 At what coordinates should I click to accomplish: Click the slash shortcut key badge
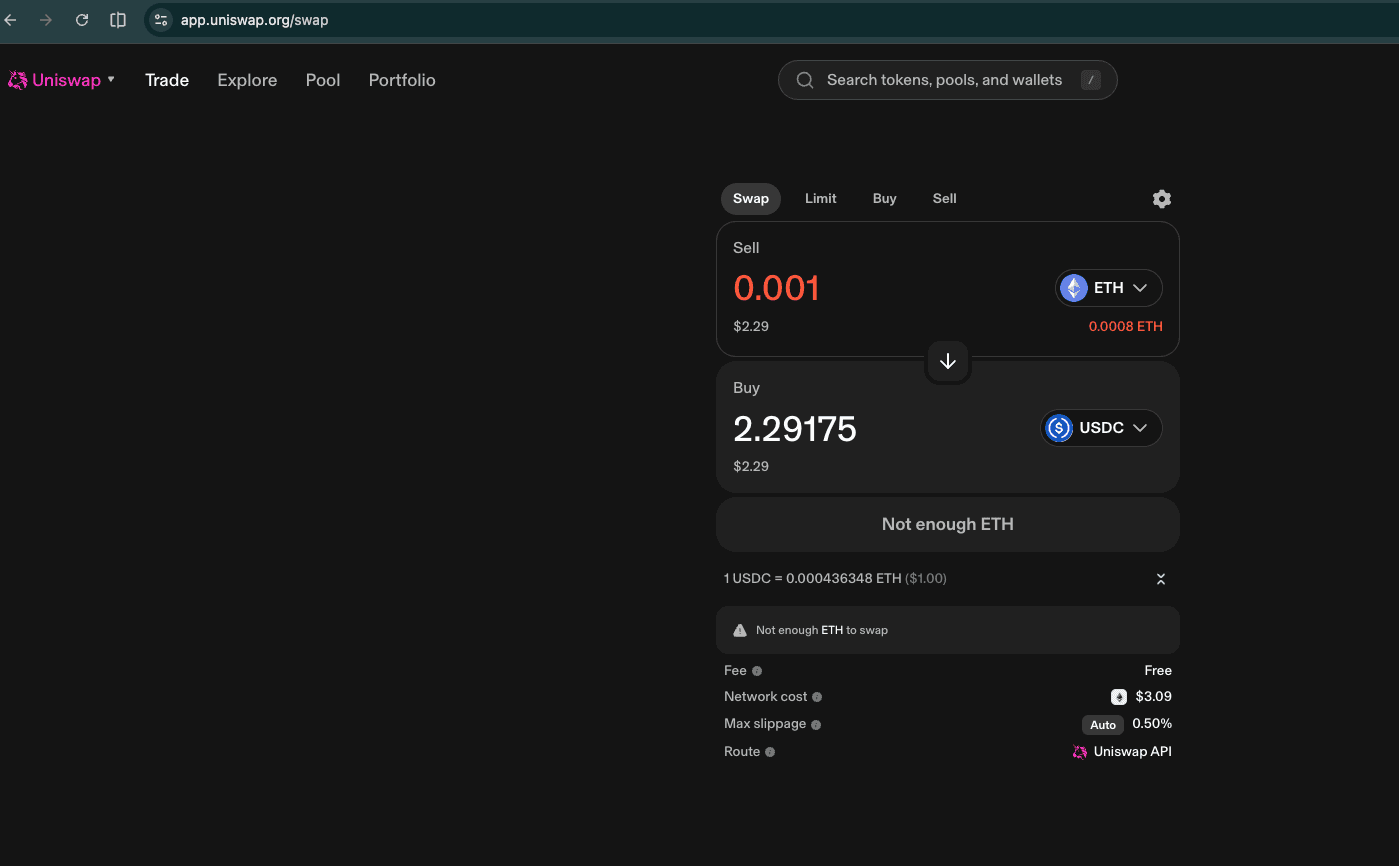(1091, 80)
